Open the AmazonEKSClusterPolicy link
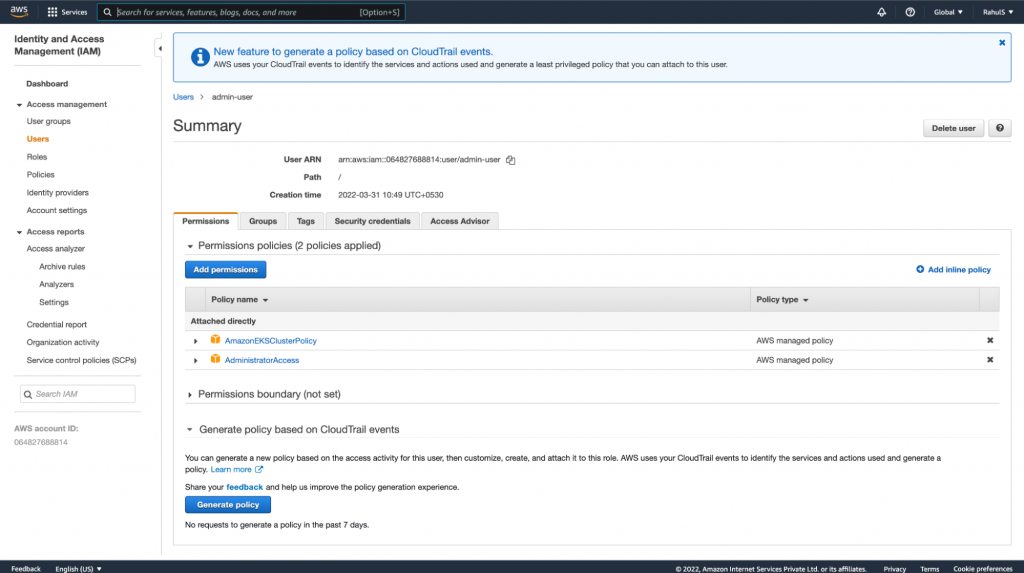The height and width of the screenshot is (573, 1024). point(270,340)
